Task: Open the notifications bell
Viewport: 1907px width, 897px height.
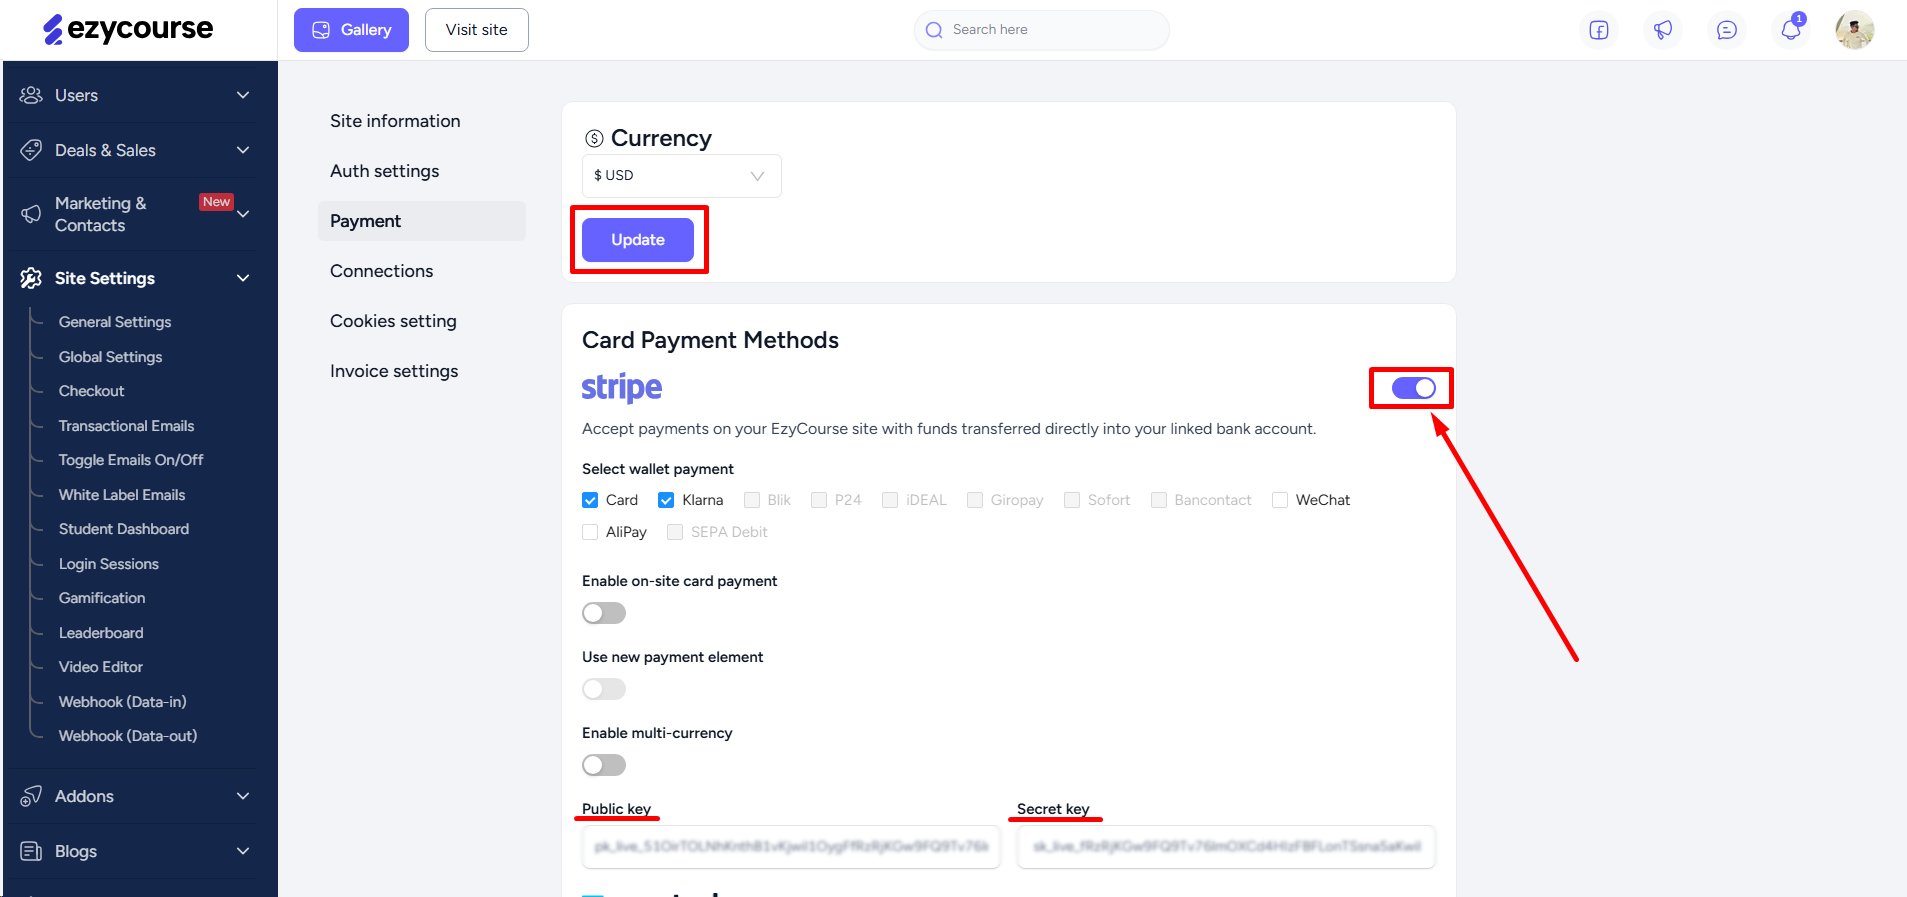Action: [x=1791, y=30]
